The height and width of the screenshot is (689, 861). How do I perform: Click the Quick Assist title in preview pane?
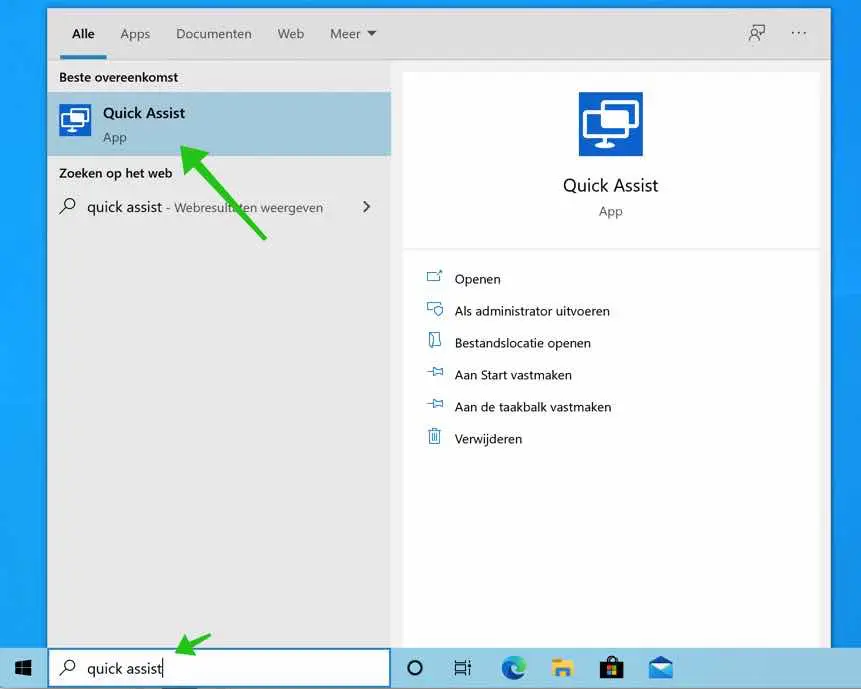(610, 186)
